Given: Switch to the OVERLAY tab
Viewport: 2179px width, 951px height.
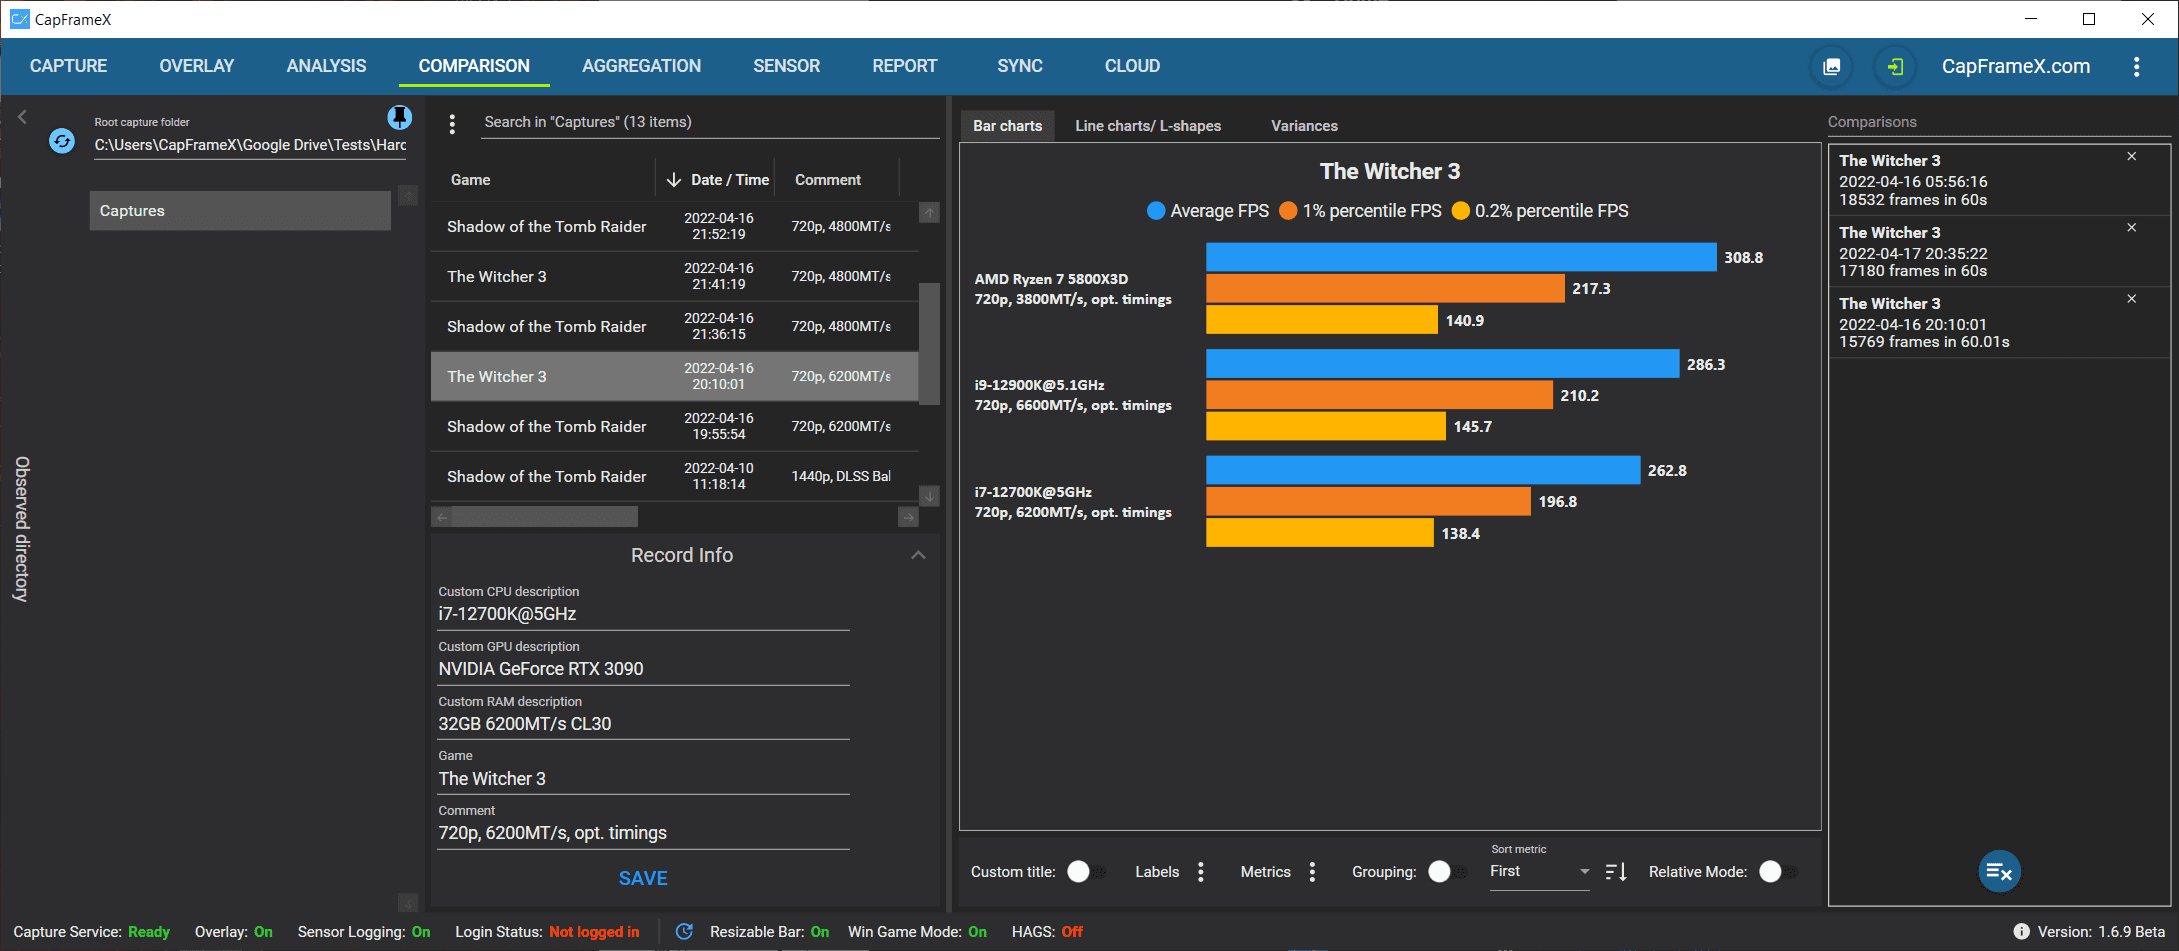Looking at the screenshot, I should tap(197, 66).
